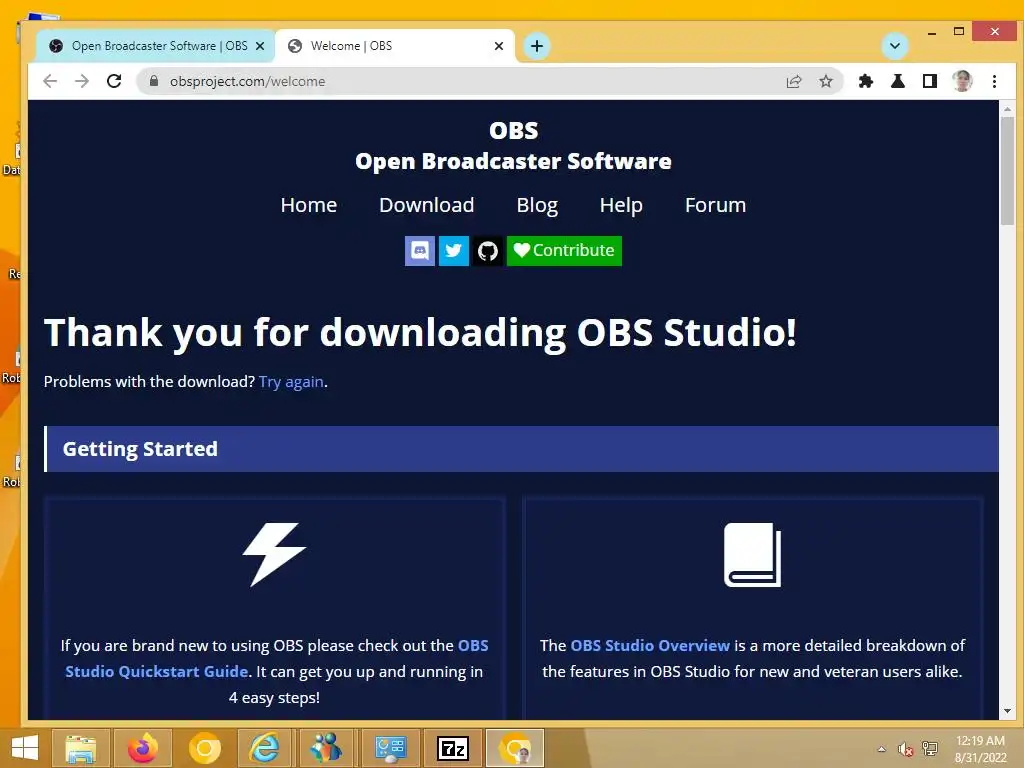Screen dimensions: 1024x768
Task: Open the muted volume tray icon
Action: pyautogui.click(x=905, y=749)
